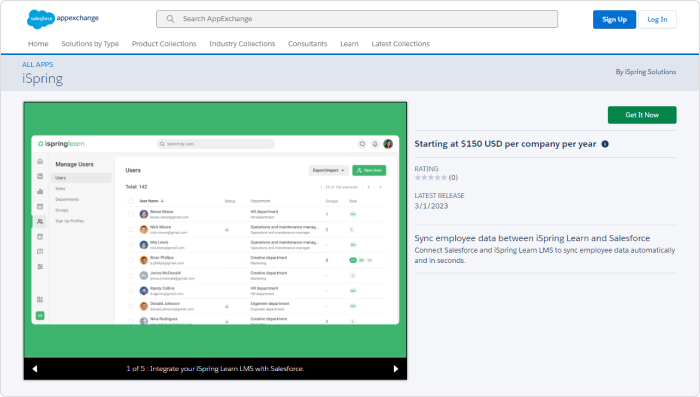Go to the next users page with the right chevron

coord(380,187)
